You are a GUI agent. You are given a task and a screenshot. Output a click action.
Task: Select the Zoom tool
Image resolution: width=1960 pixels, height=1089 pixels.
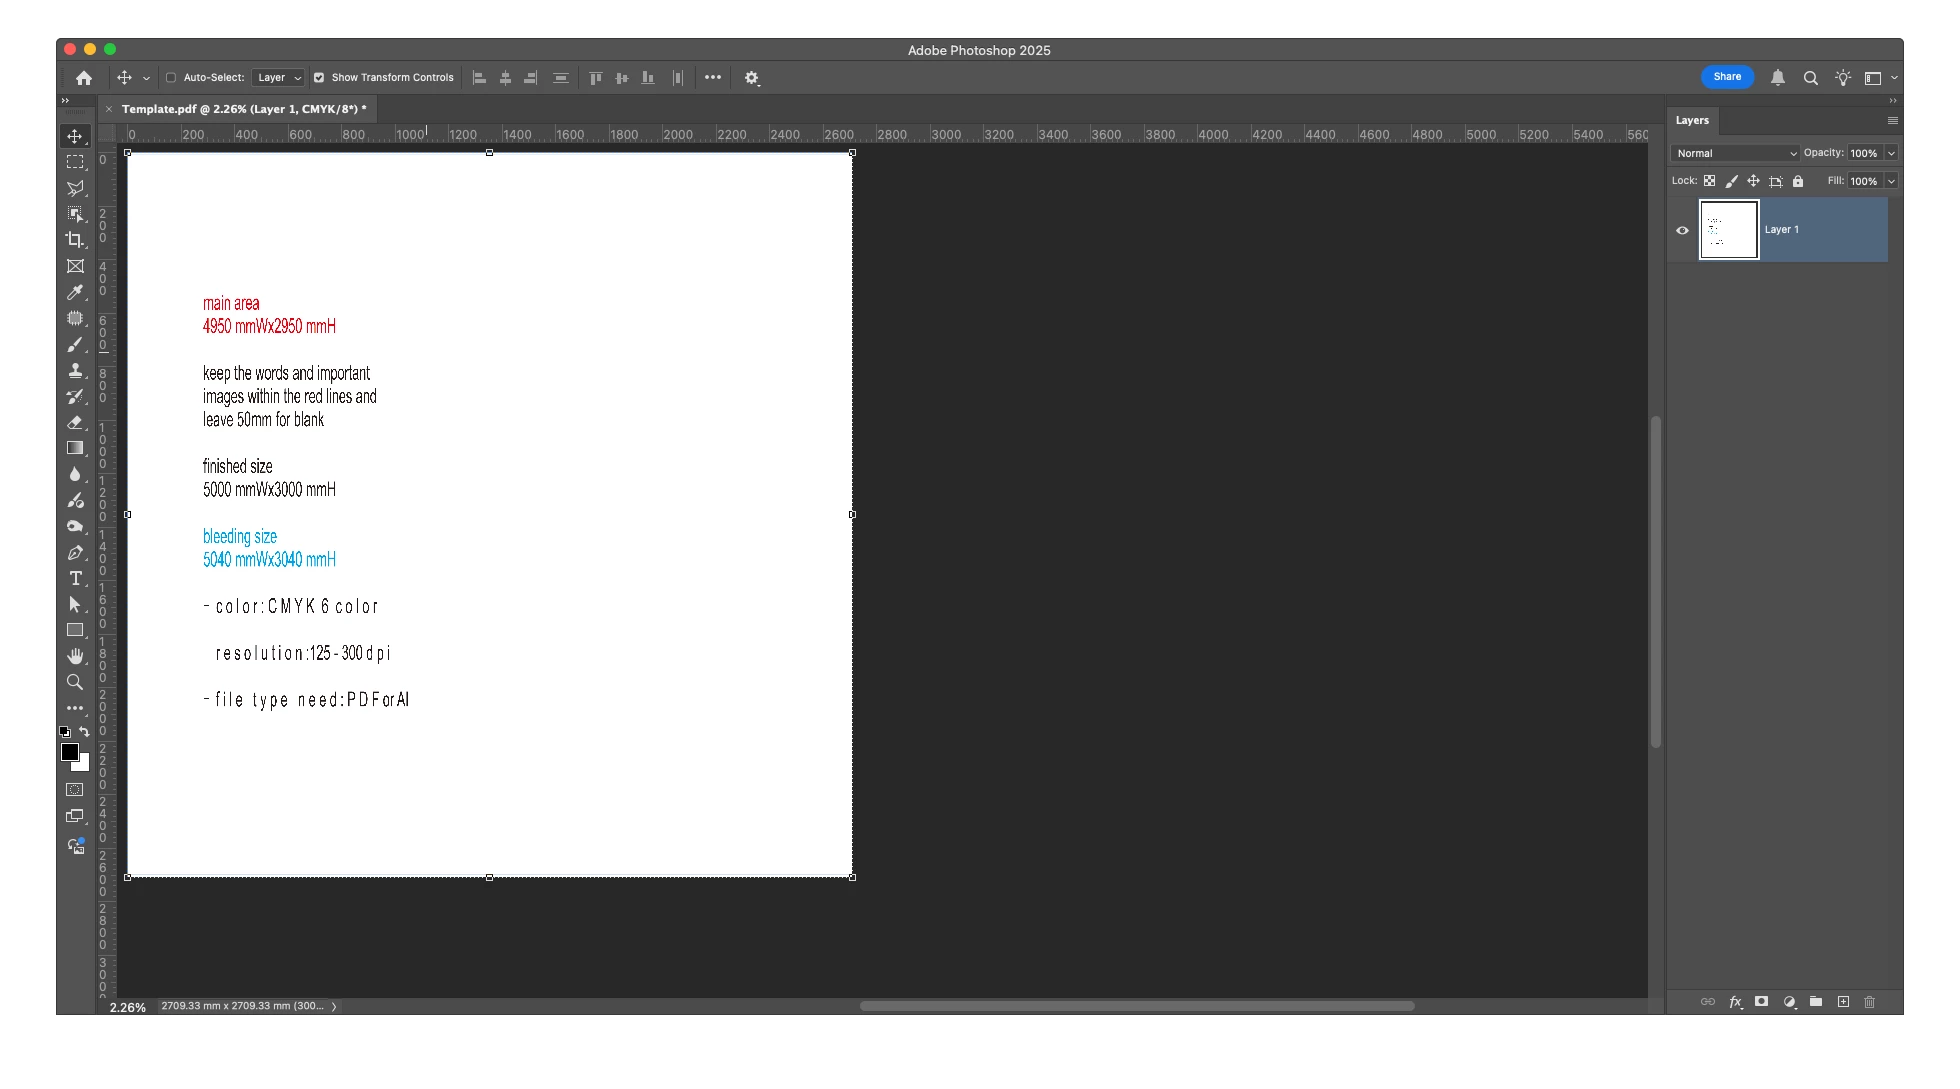click(75, 682)
